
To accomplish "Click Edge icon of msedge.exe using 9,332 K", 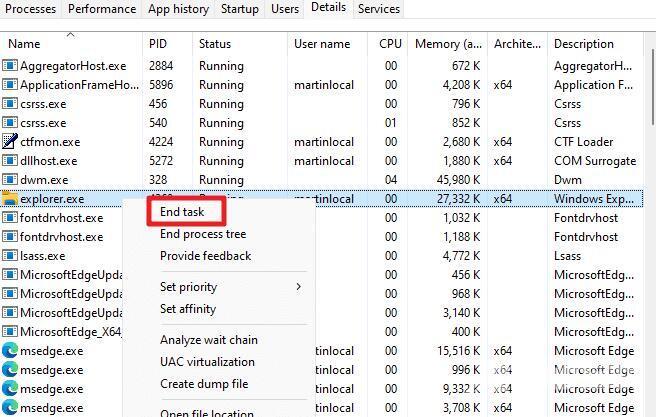I will (9, 389).
